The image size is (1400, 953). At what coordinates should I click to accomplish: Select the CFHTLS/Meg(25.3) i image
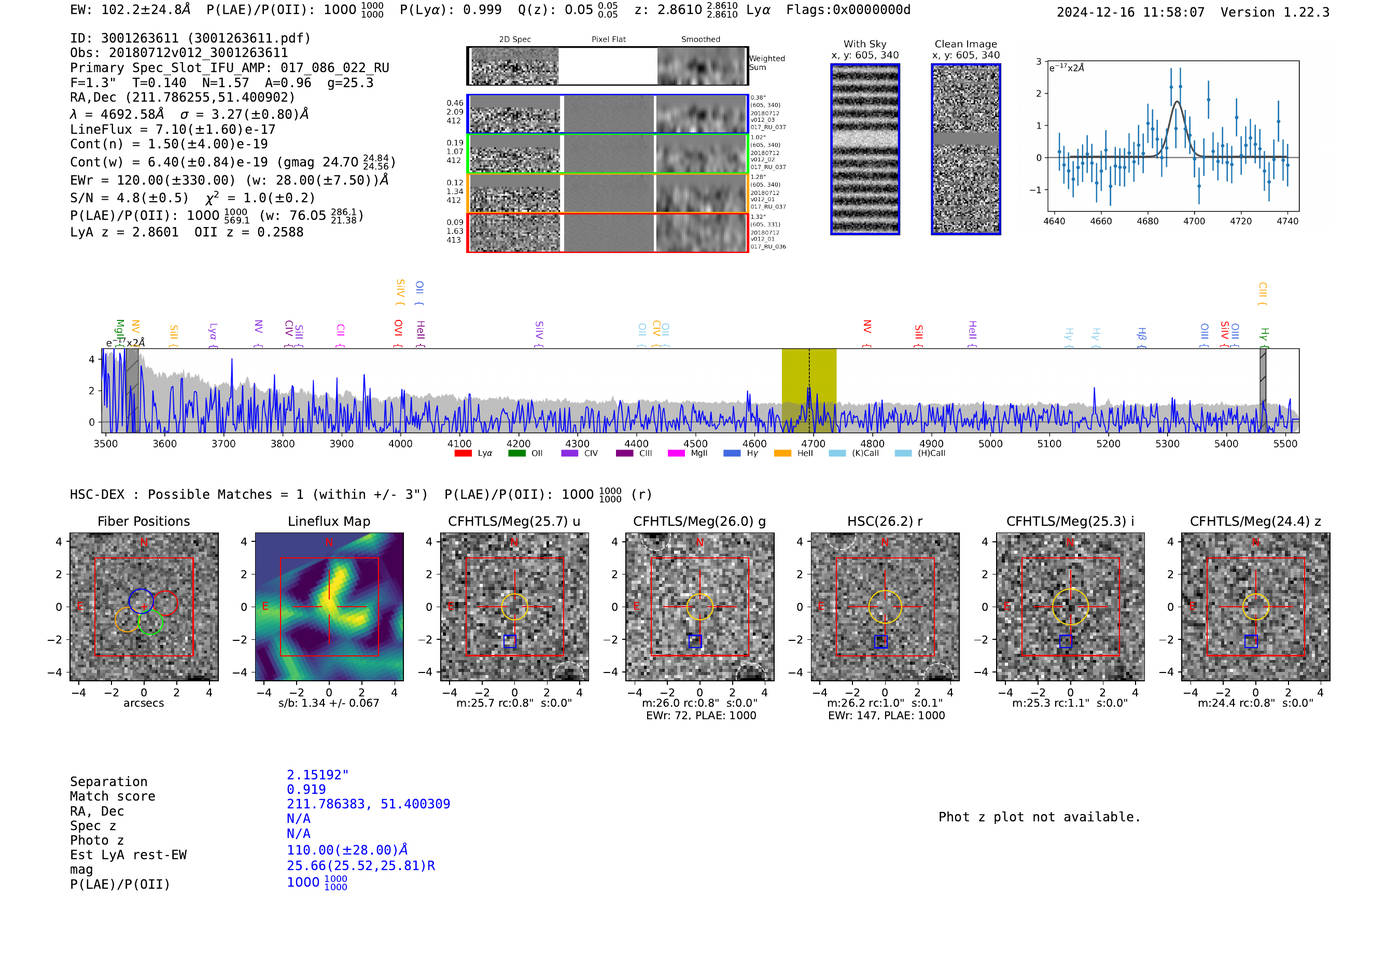[1070, 607]
